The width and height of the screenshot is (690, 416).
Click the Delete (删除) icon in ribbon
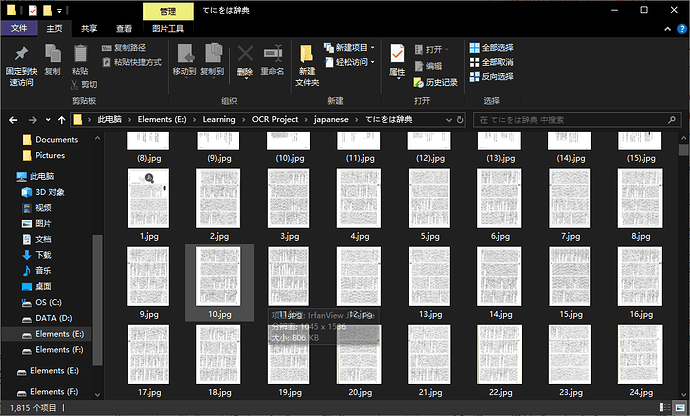click(x=245, y=55)
